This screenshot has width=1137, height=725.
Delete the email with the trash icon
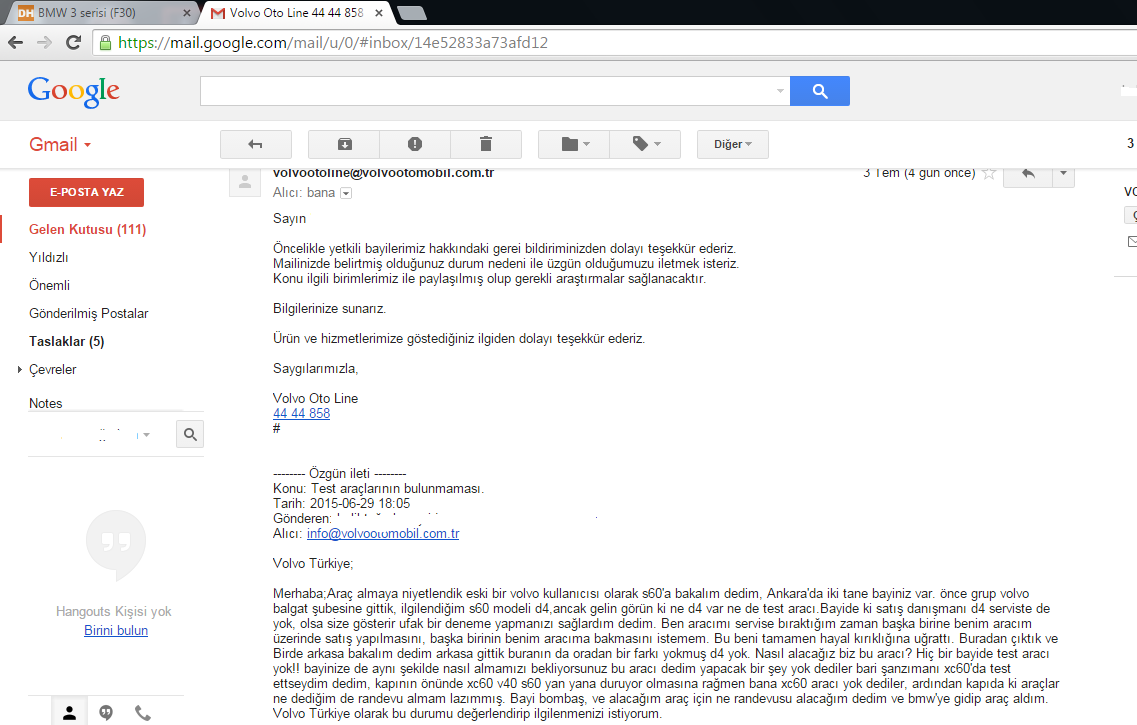click(486, 144)
